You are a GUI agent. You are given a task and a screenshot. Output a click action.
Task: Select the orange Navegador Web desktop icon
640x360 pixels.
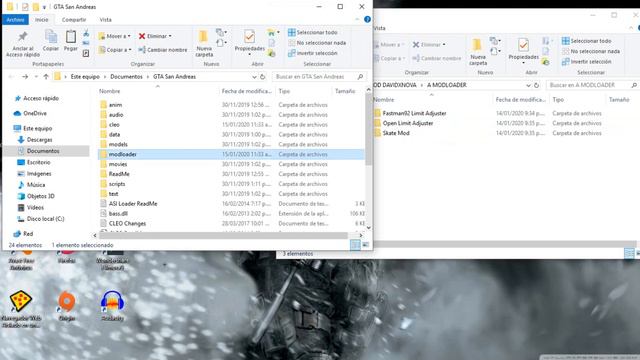click(21, 309)
